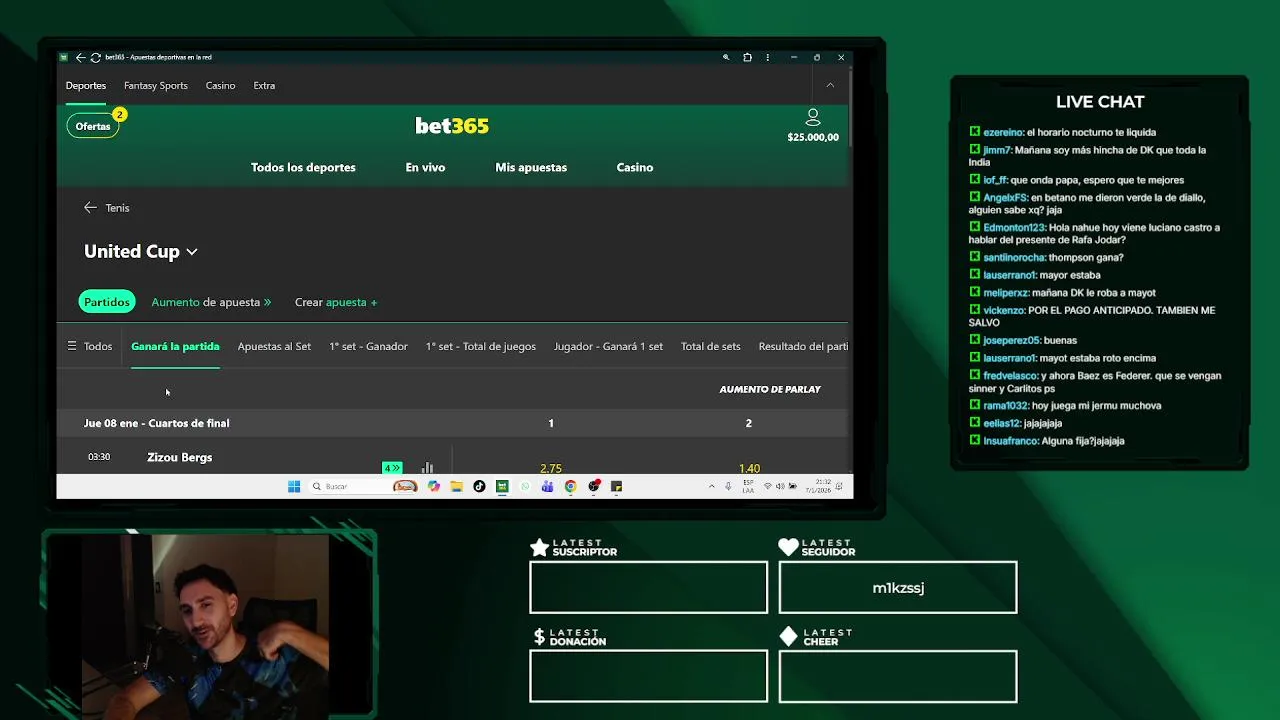Click the back arrow beside Tenis
The image size is (1280, 720).
[90, 207]
